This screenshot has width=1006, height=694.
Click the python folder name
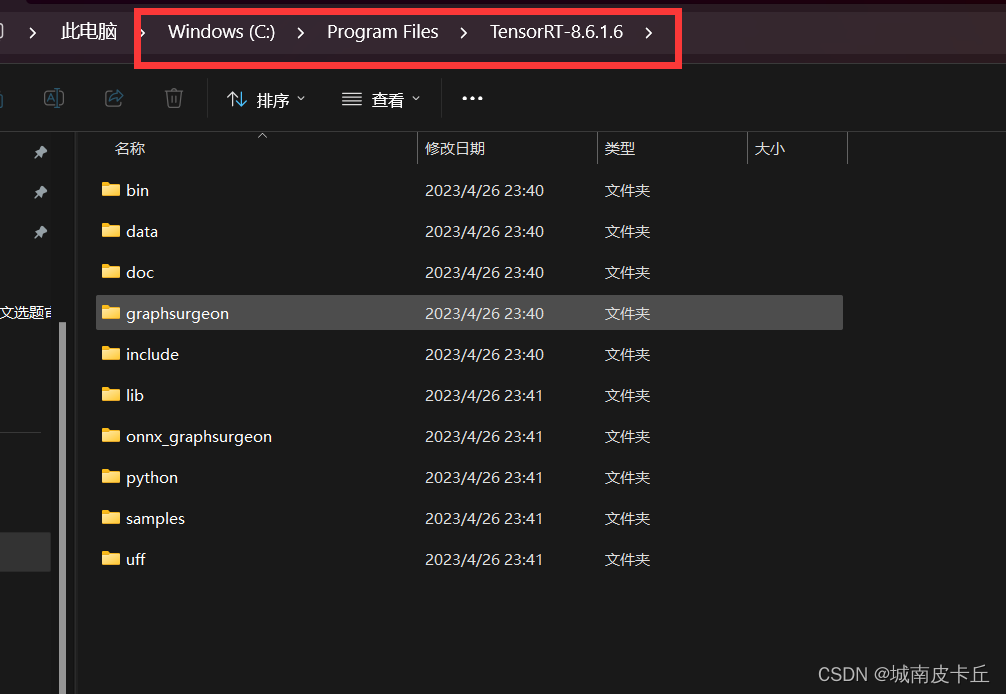click(151, 478)
